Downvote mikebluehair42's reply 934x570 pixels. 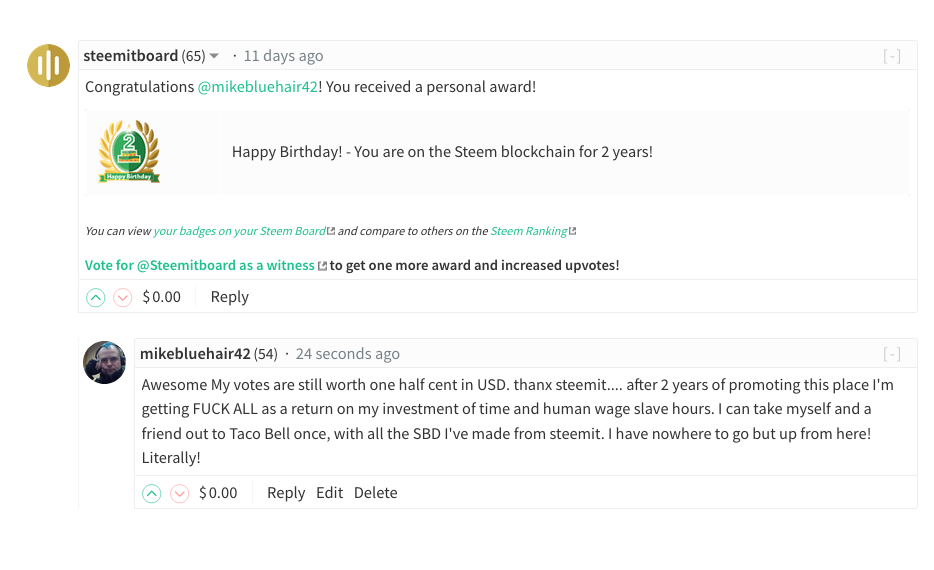coord(179,493)
